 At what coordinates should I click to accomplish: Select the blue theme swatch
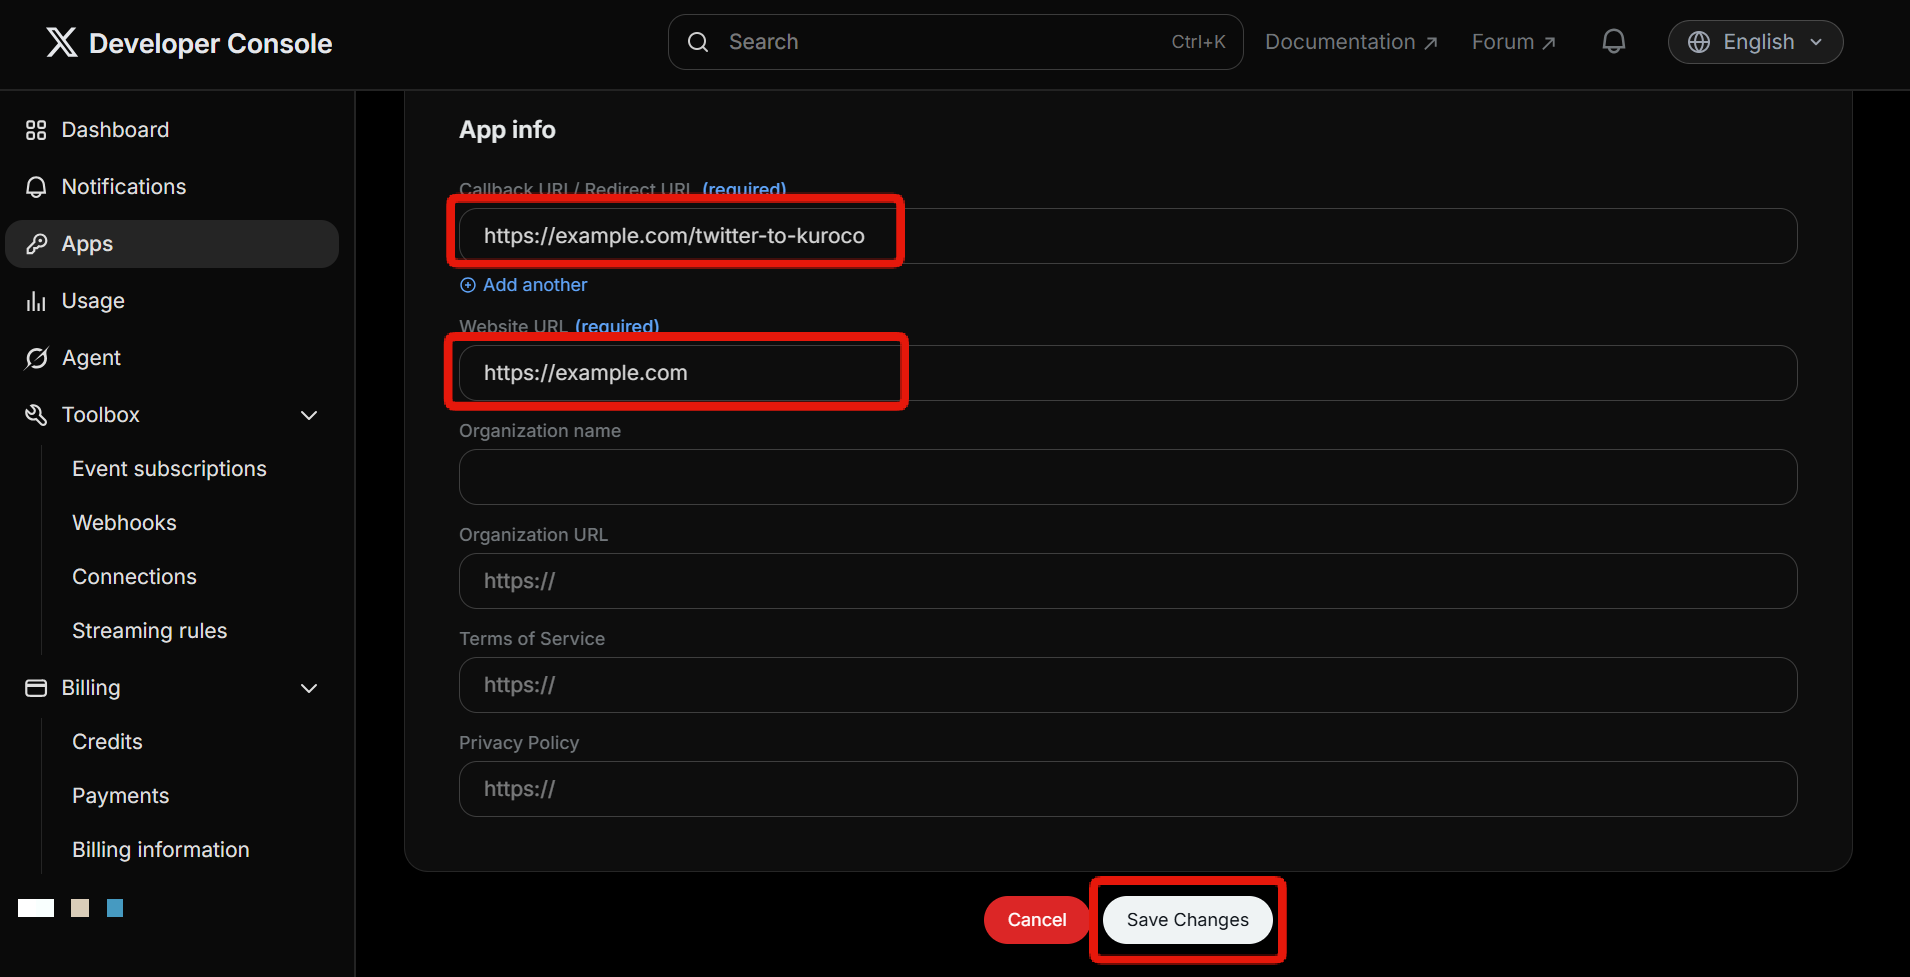coord(115,908)
